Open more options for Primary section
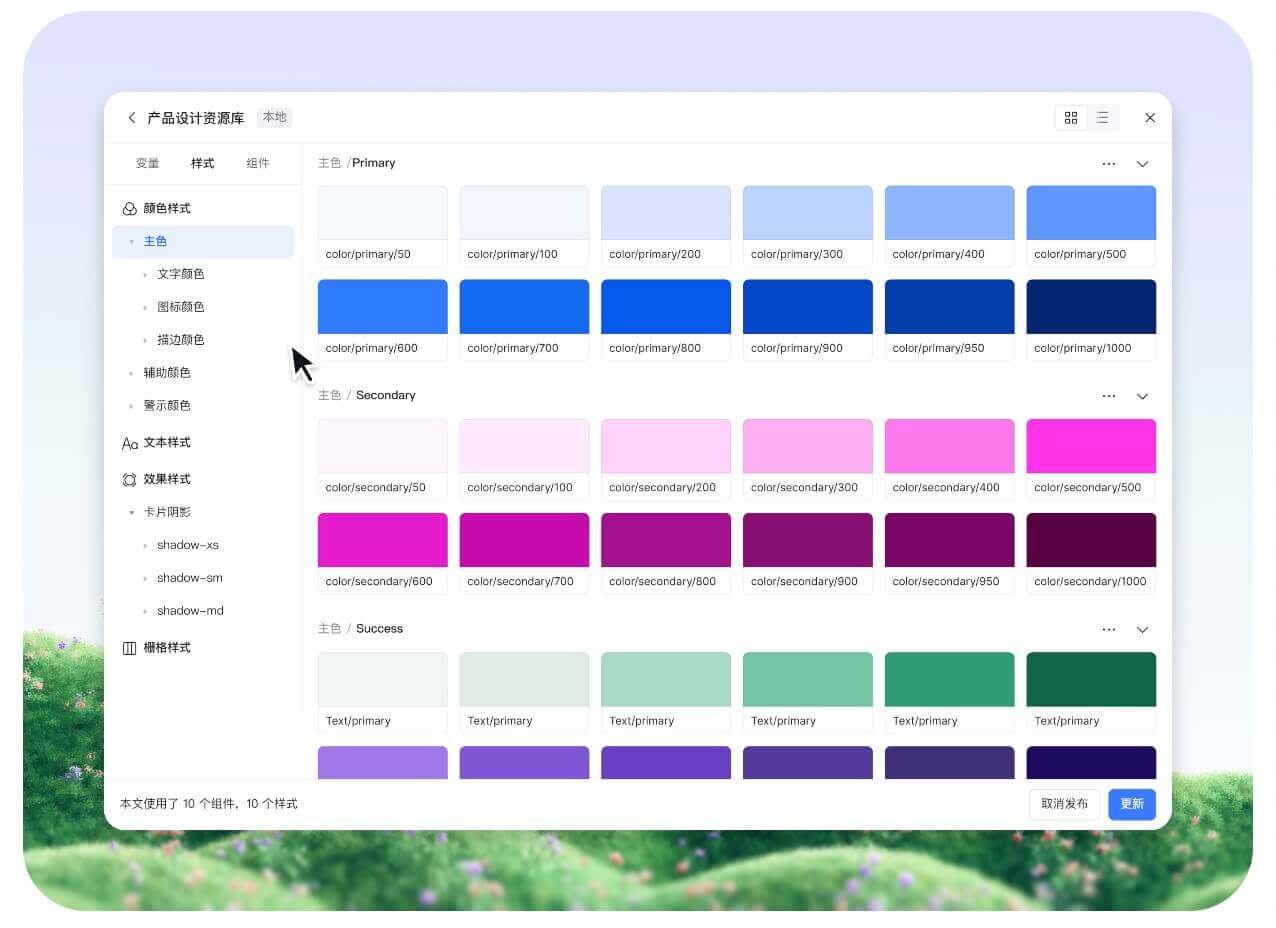This screenshot has height=928, width=1276. pyautogui.click(x=1108, y=164)
